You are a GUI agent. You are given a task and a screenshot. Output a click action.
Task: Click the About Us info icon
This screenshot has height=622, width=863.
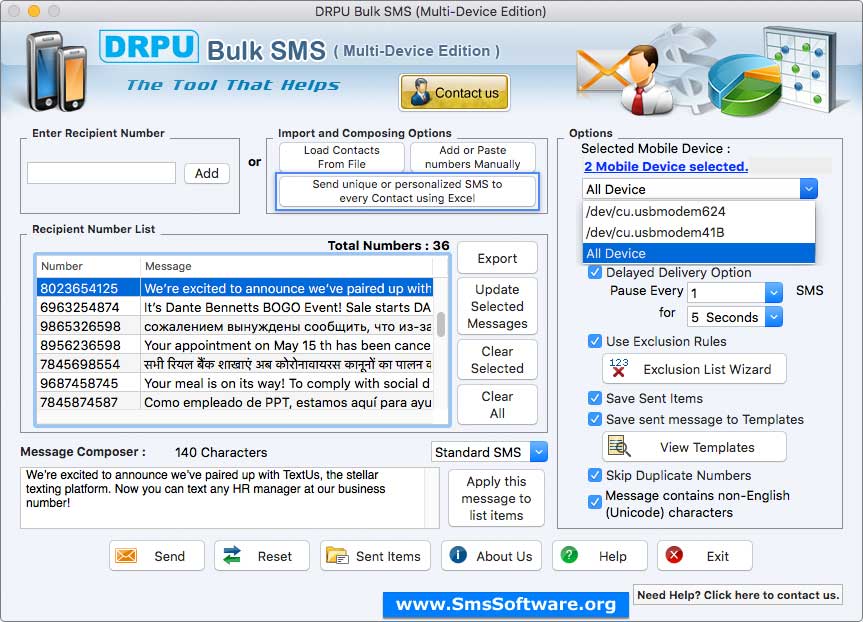(458, 555)
